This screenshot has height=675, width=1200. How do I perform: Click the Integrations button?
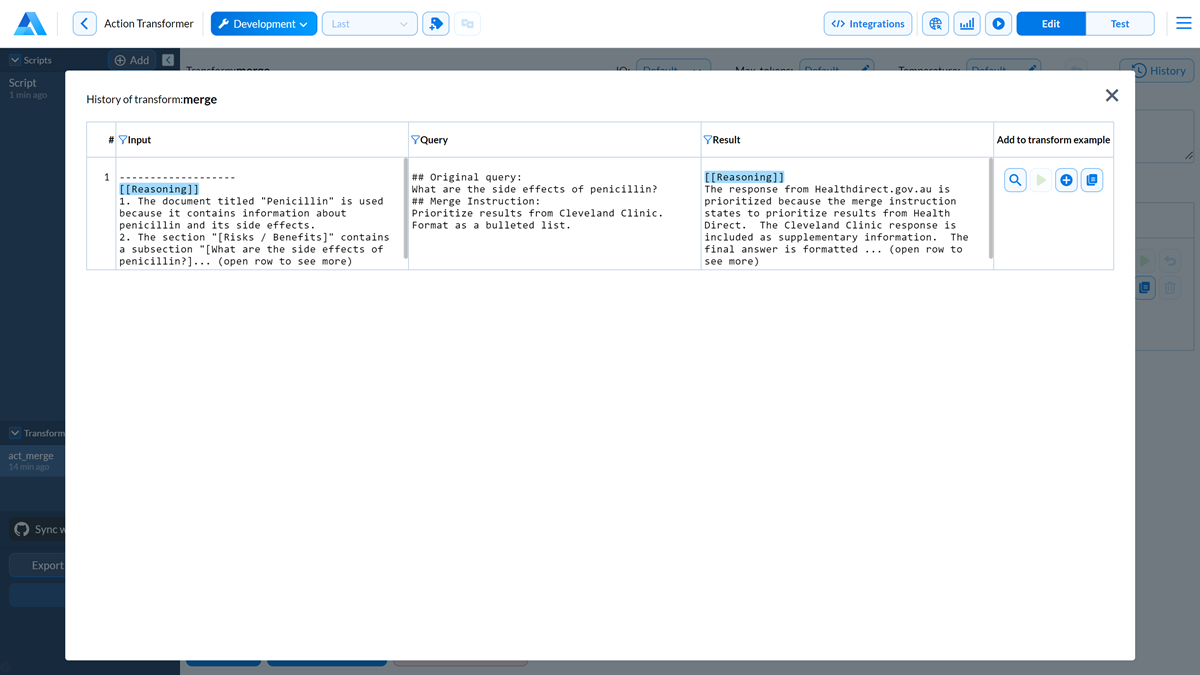click(x=868, y=24)
